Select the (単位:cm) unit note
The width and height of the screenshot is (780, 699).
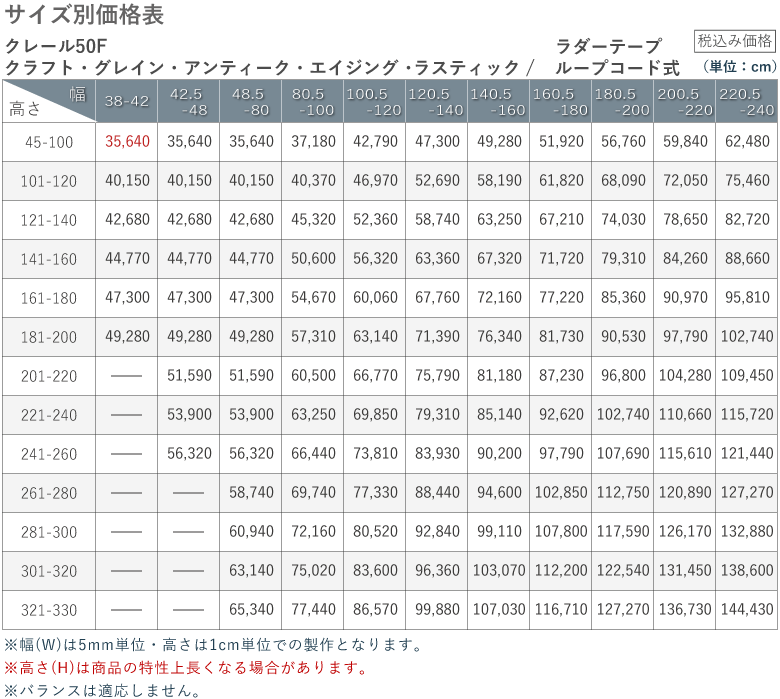point(739,66)
